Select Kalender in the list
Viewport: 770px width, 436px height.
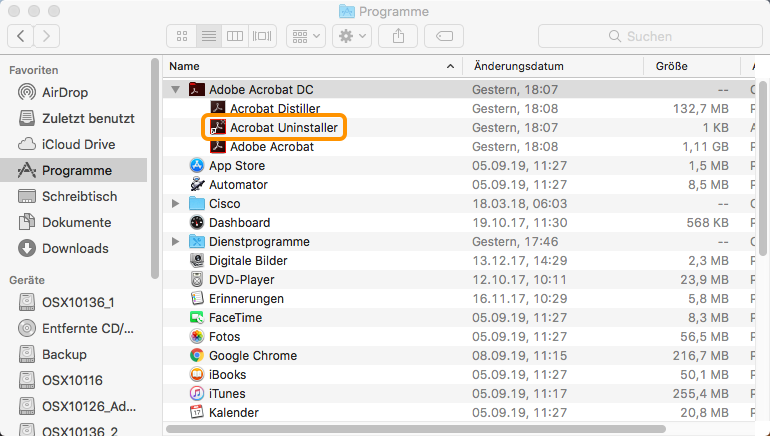234,412
